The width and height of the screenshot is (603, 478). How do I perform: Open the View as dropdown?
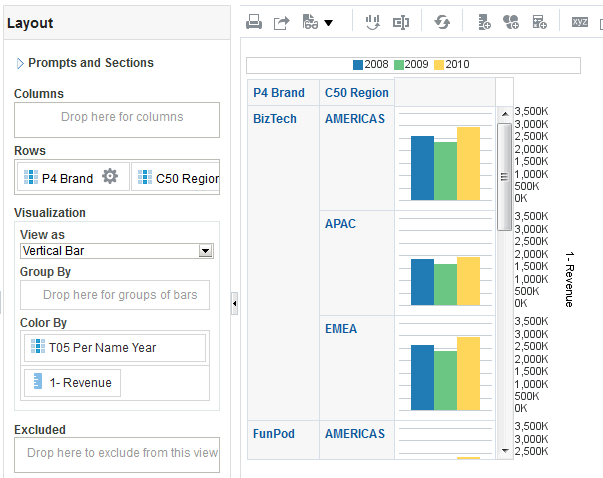206,251
